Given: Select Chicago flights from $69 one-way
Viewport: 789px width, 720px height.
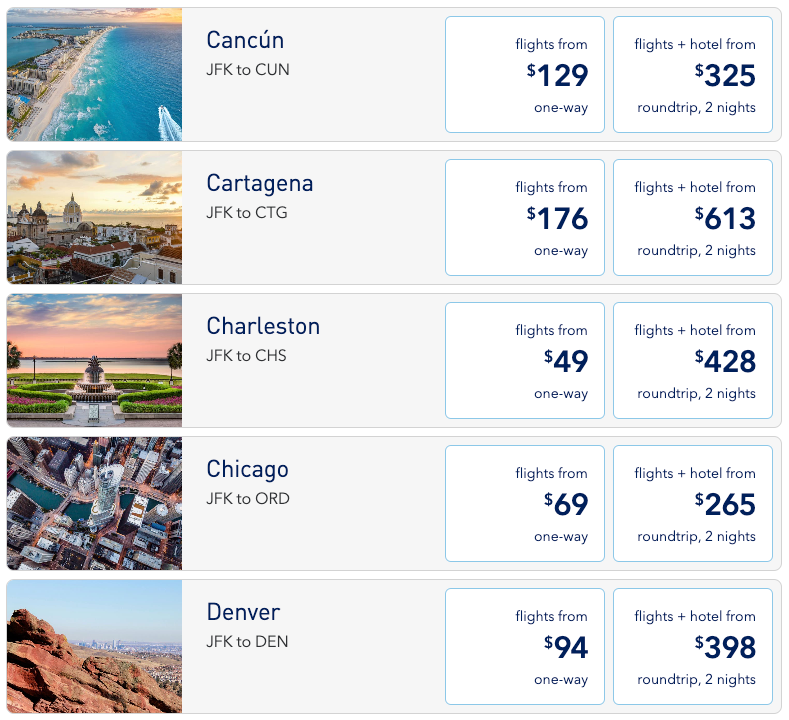Looking at the screenshot, I should click(x=525, y=503).
